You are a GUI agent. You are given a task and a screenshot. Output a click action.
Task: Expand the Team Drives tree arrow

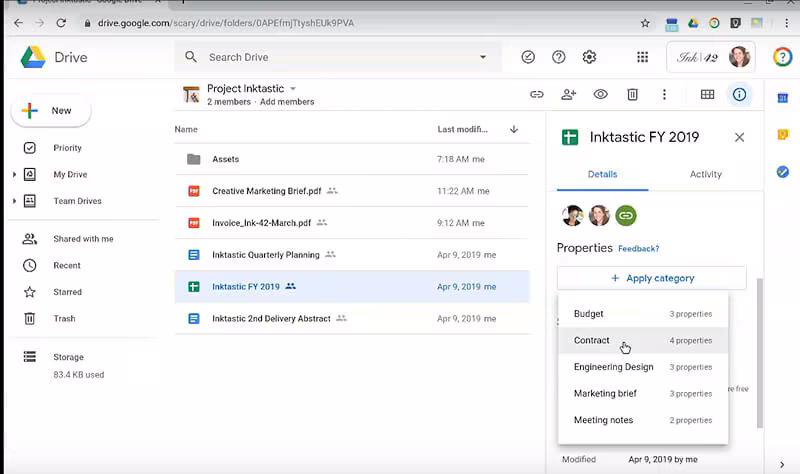click(14, 201)
